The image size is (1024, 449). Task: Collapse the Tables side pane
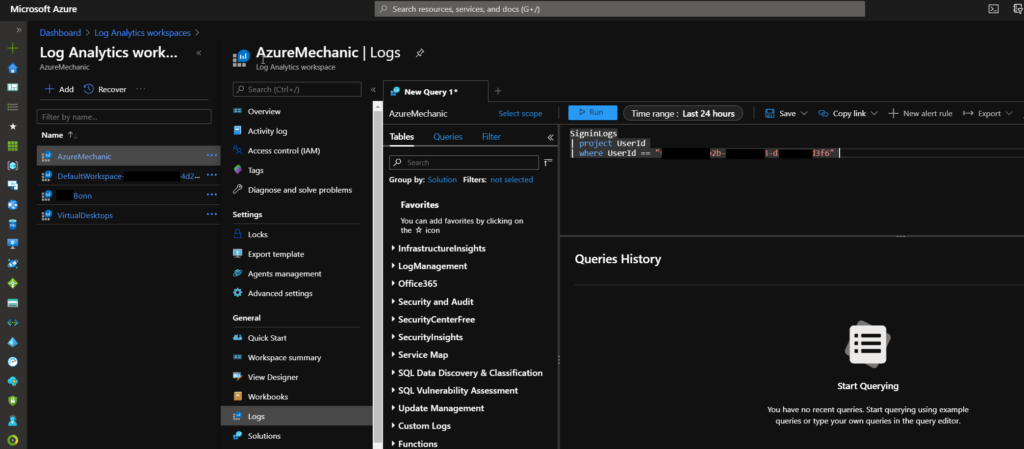pyautogui.click(x=550, y=137)
